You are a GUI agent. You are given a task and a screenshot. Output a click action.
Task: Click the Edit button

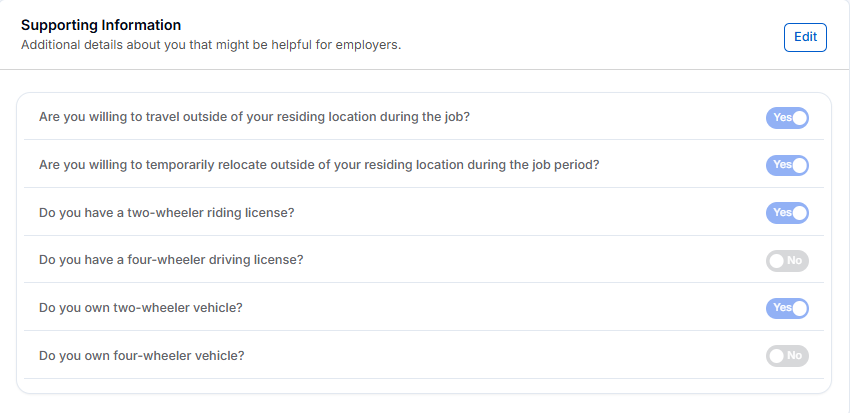[x=805, y=37]
